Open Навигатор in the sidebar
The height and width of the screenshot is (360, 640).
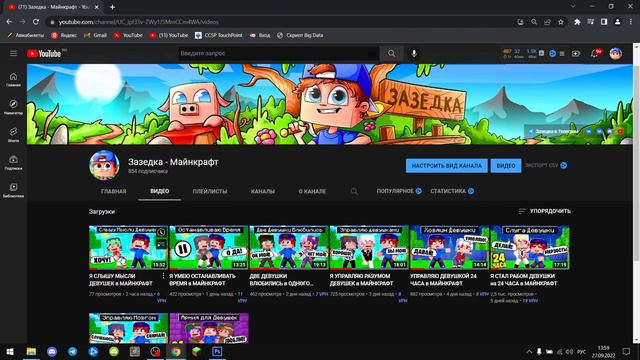(13, 107)
